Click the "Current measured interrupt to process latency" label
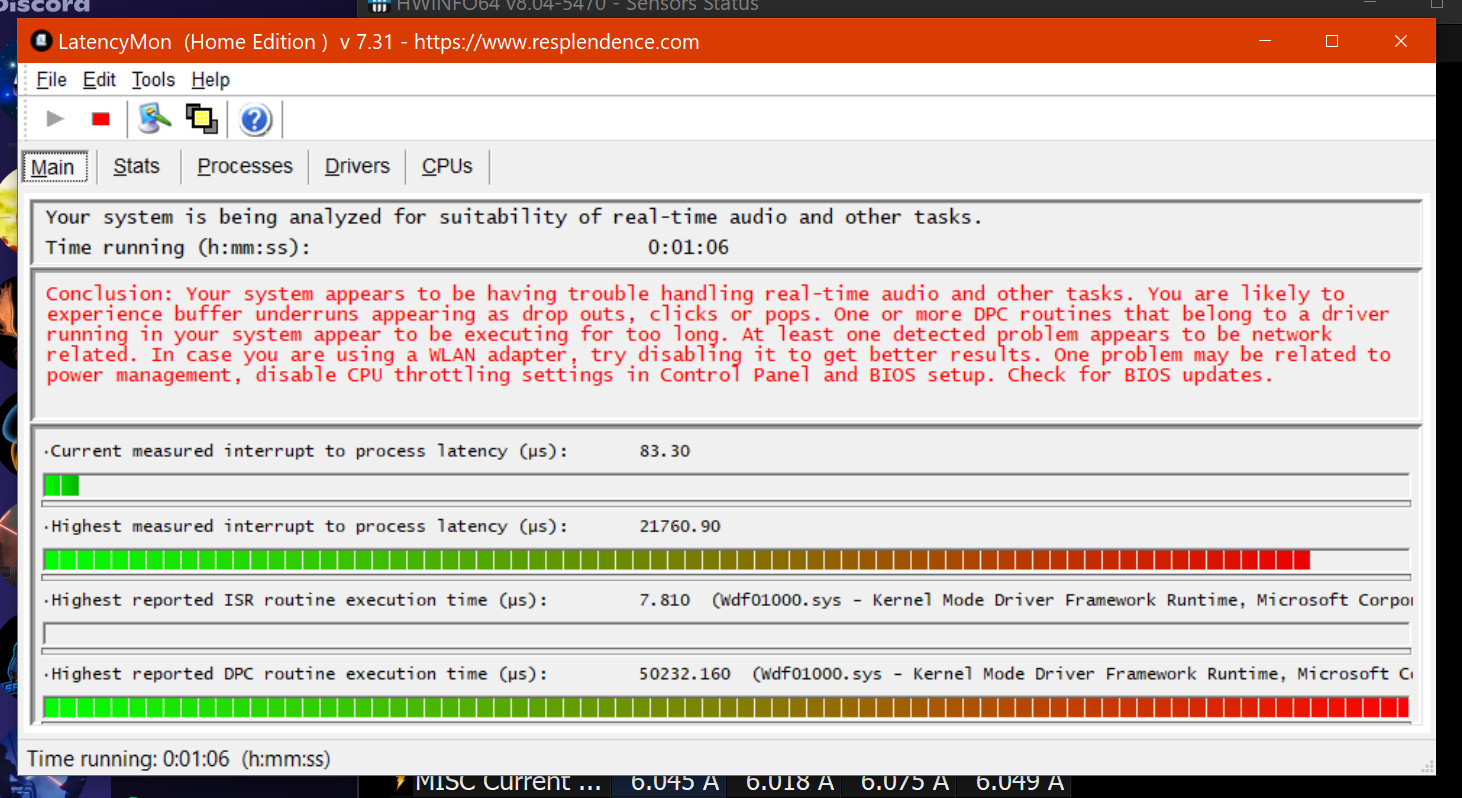The width and height of the screenshot is (1462, 798). (309, 451)
